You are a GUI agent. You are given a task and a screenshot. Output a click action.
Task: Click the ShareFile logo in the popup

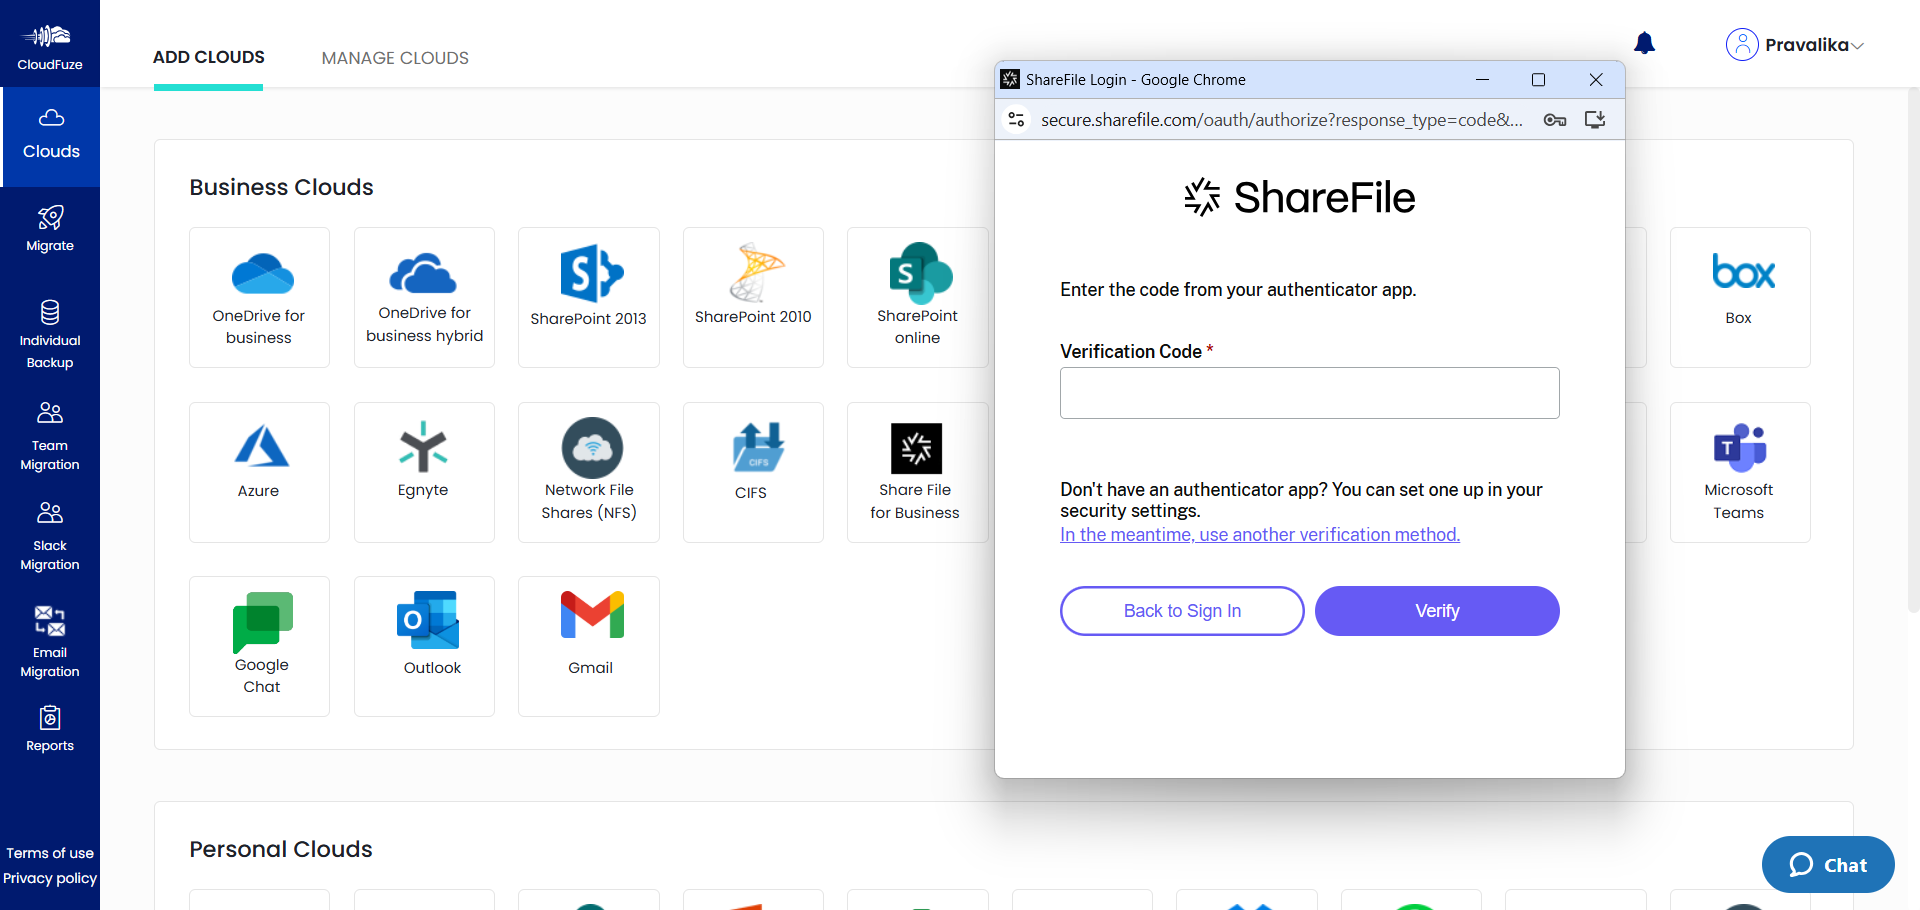[1299, 197]
